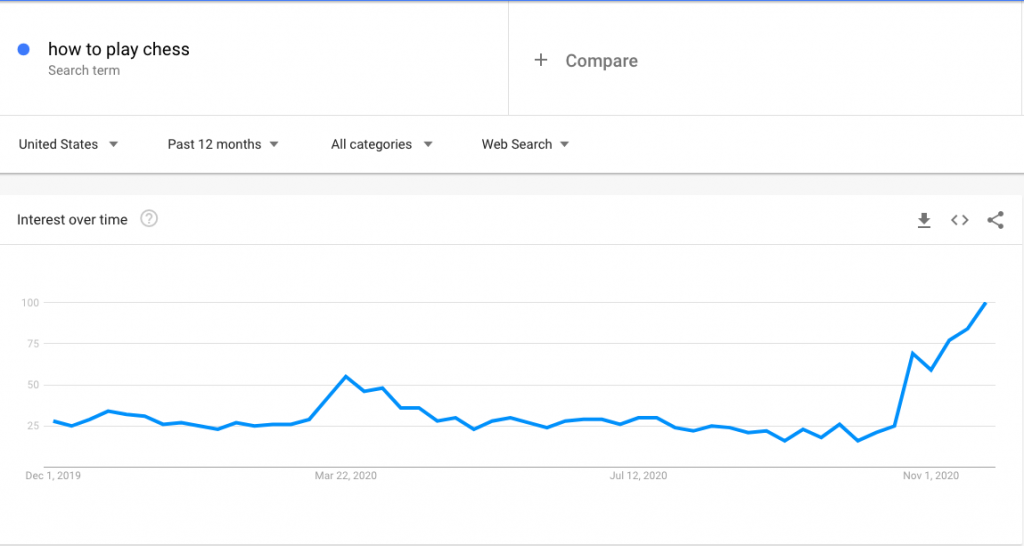Click the Nov 1, 2020 axis label
Image resolution: width=1024 pixels, height=546 pixels.
[x=931, y=475]
